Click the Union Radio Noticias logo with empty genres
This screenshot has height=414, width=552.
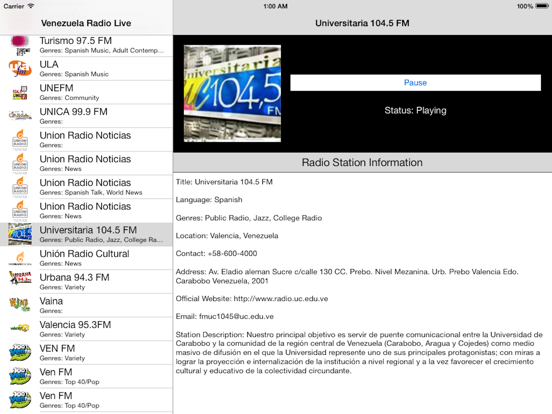coord(20,139)
